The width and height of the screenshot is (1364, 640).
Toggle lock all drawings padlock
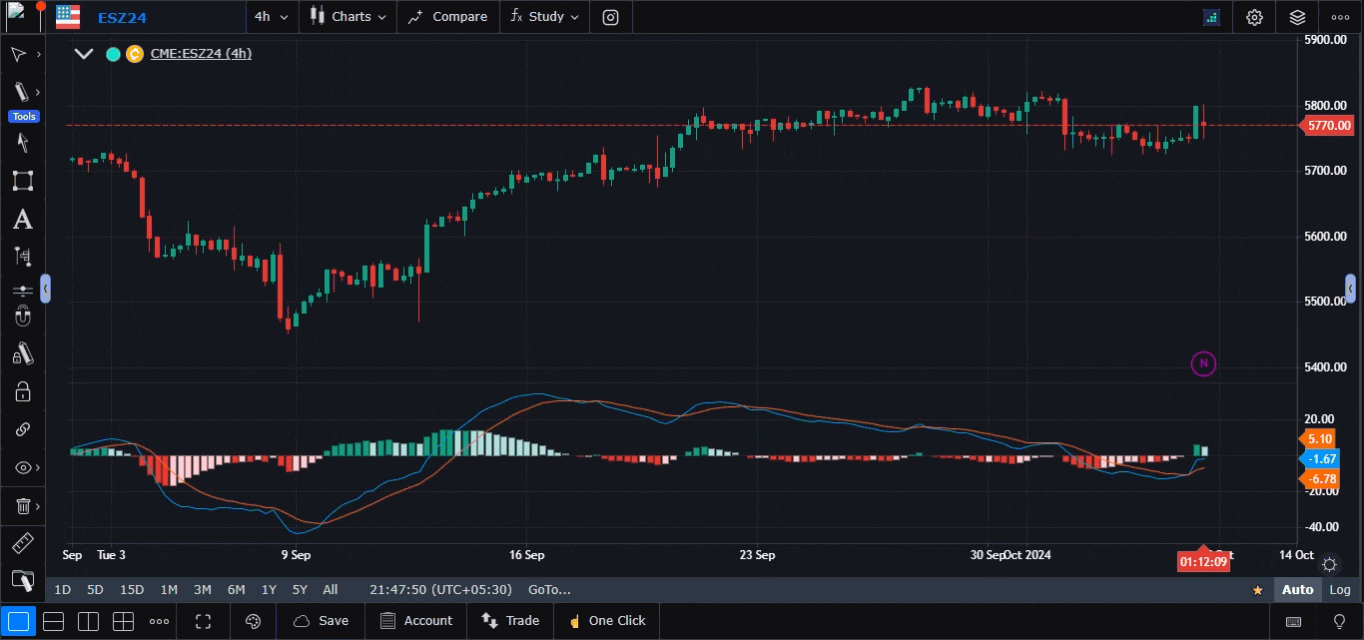(x=22, y=391)
